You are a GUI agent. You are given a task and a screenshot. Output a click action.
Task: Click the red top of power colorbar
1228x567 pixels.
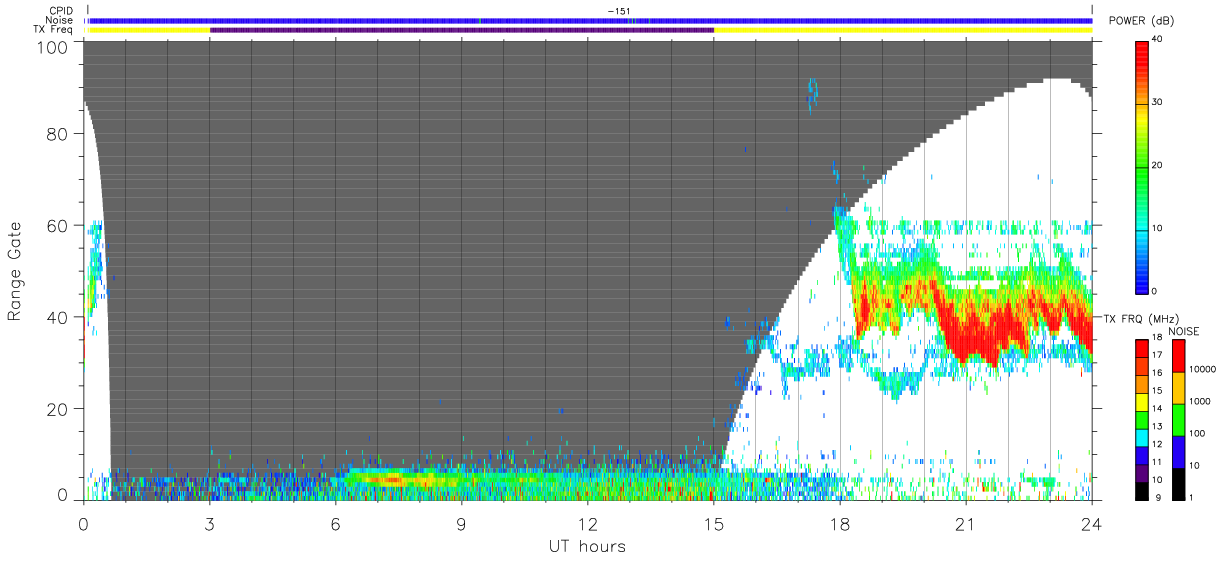(1143, 50)
